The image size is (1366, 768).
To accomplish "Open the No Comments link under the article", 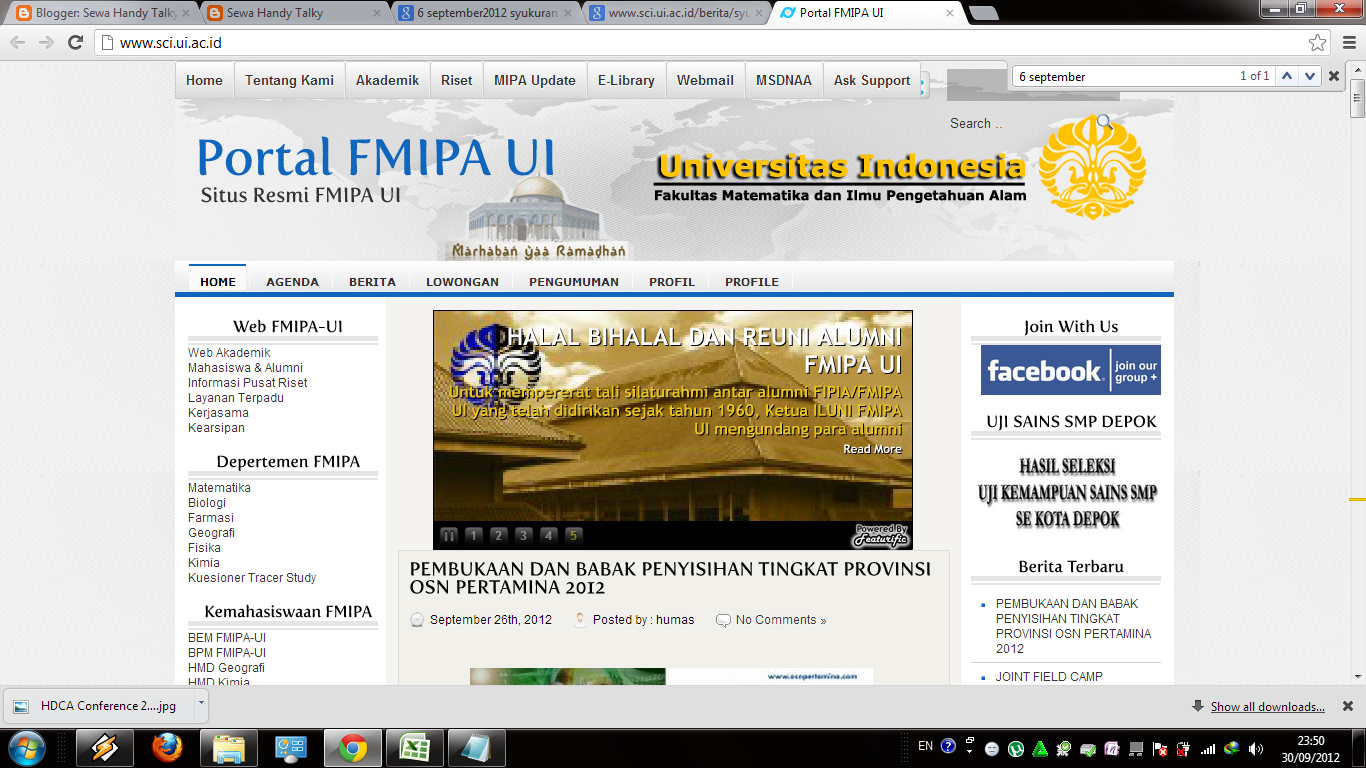I will coord(778,619).
